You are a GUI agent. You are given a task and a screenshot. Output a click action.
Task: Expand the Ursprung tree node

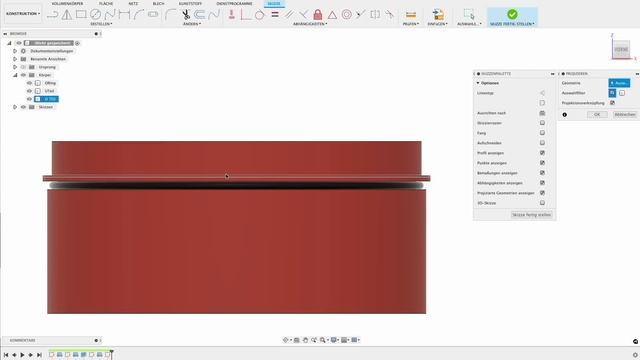click(x=15, y=67)
